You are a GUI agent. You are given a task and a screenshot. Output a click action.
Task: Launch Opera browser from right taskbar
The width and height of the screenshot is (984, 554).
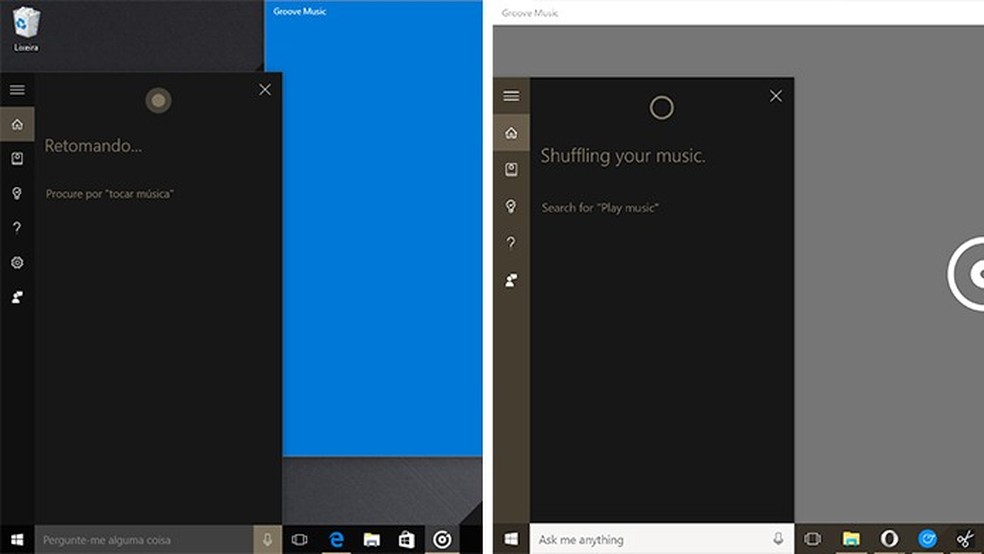click(889, 538)
